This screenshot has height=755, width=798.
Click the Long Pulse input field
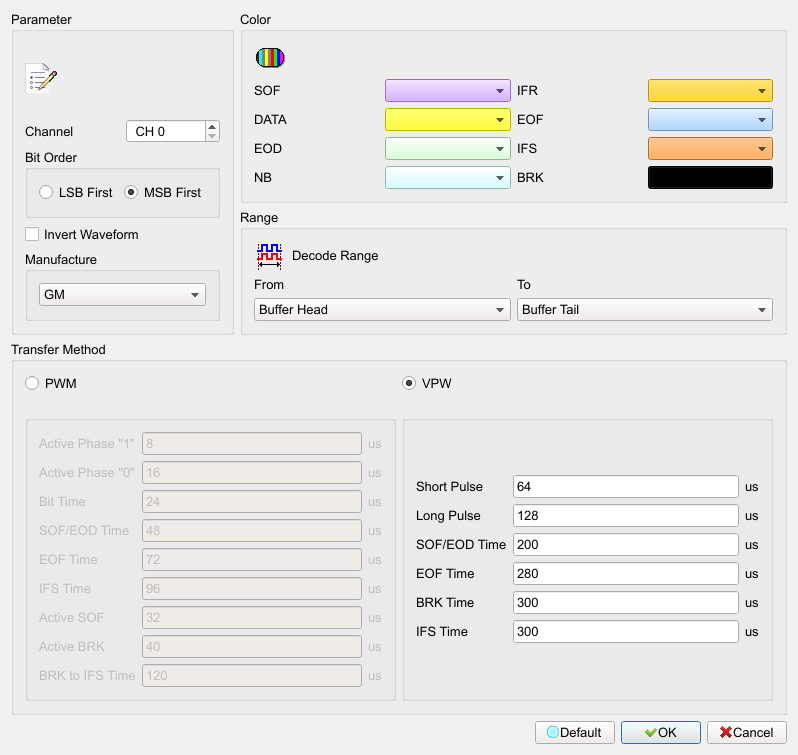625,515
